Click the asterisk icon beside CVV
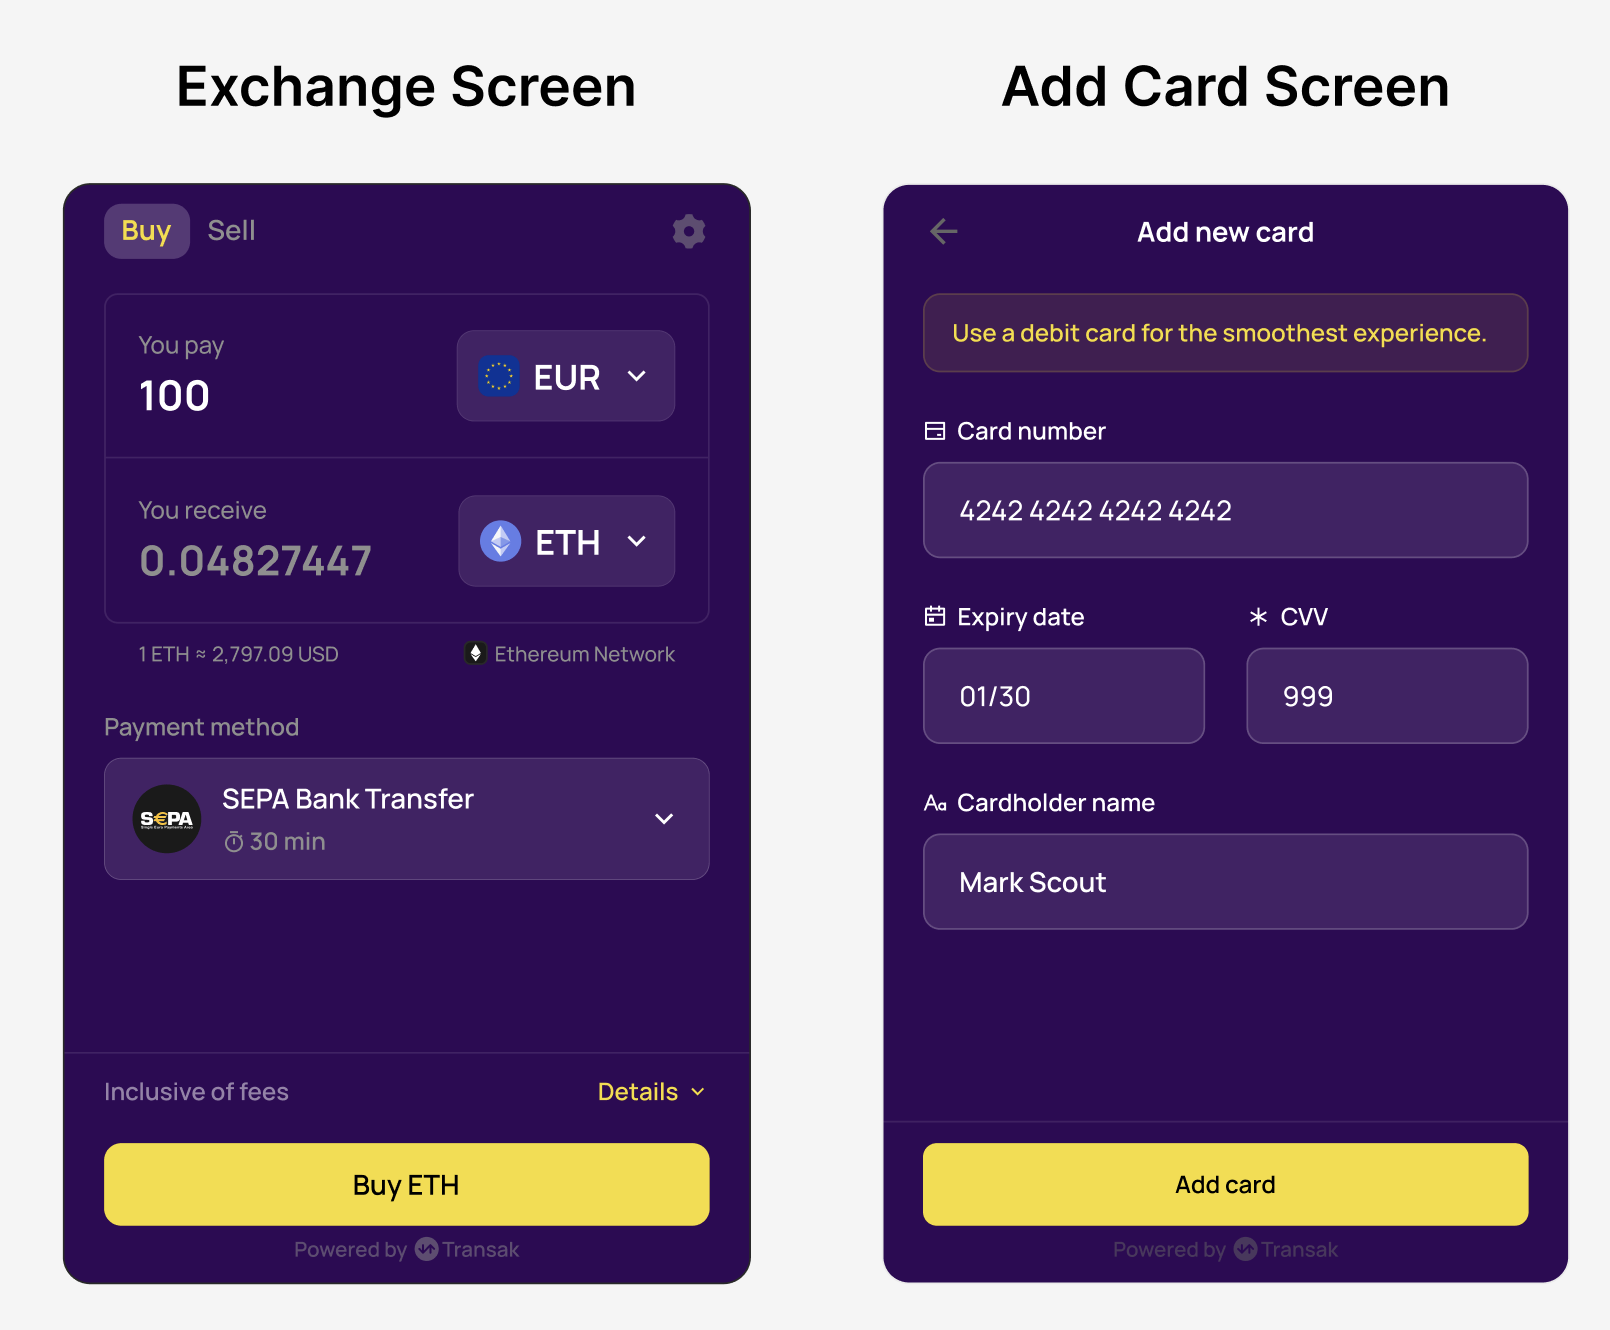 click(1258, 617)
